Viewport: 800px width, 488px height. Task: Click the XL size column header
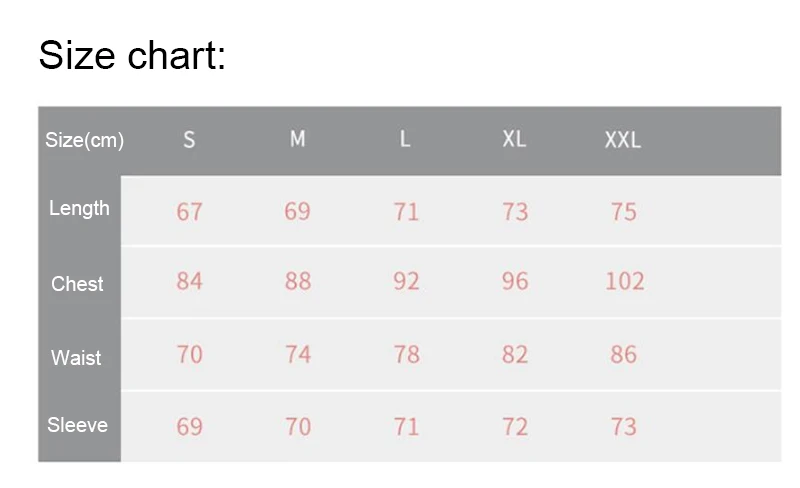click(514, 138)
